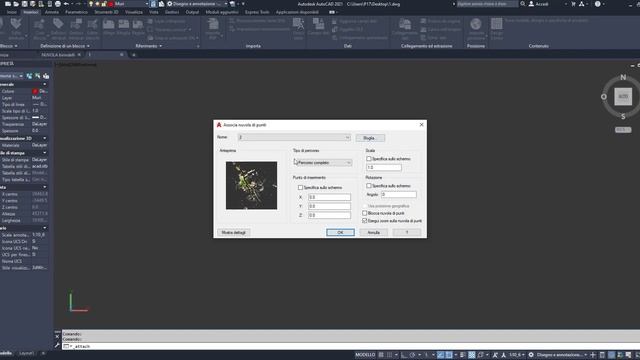Click the workspace gear icon in title bar
640x360 pixels.
pyautogui.click(x=170, y=4)
